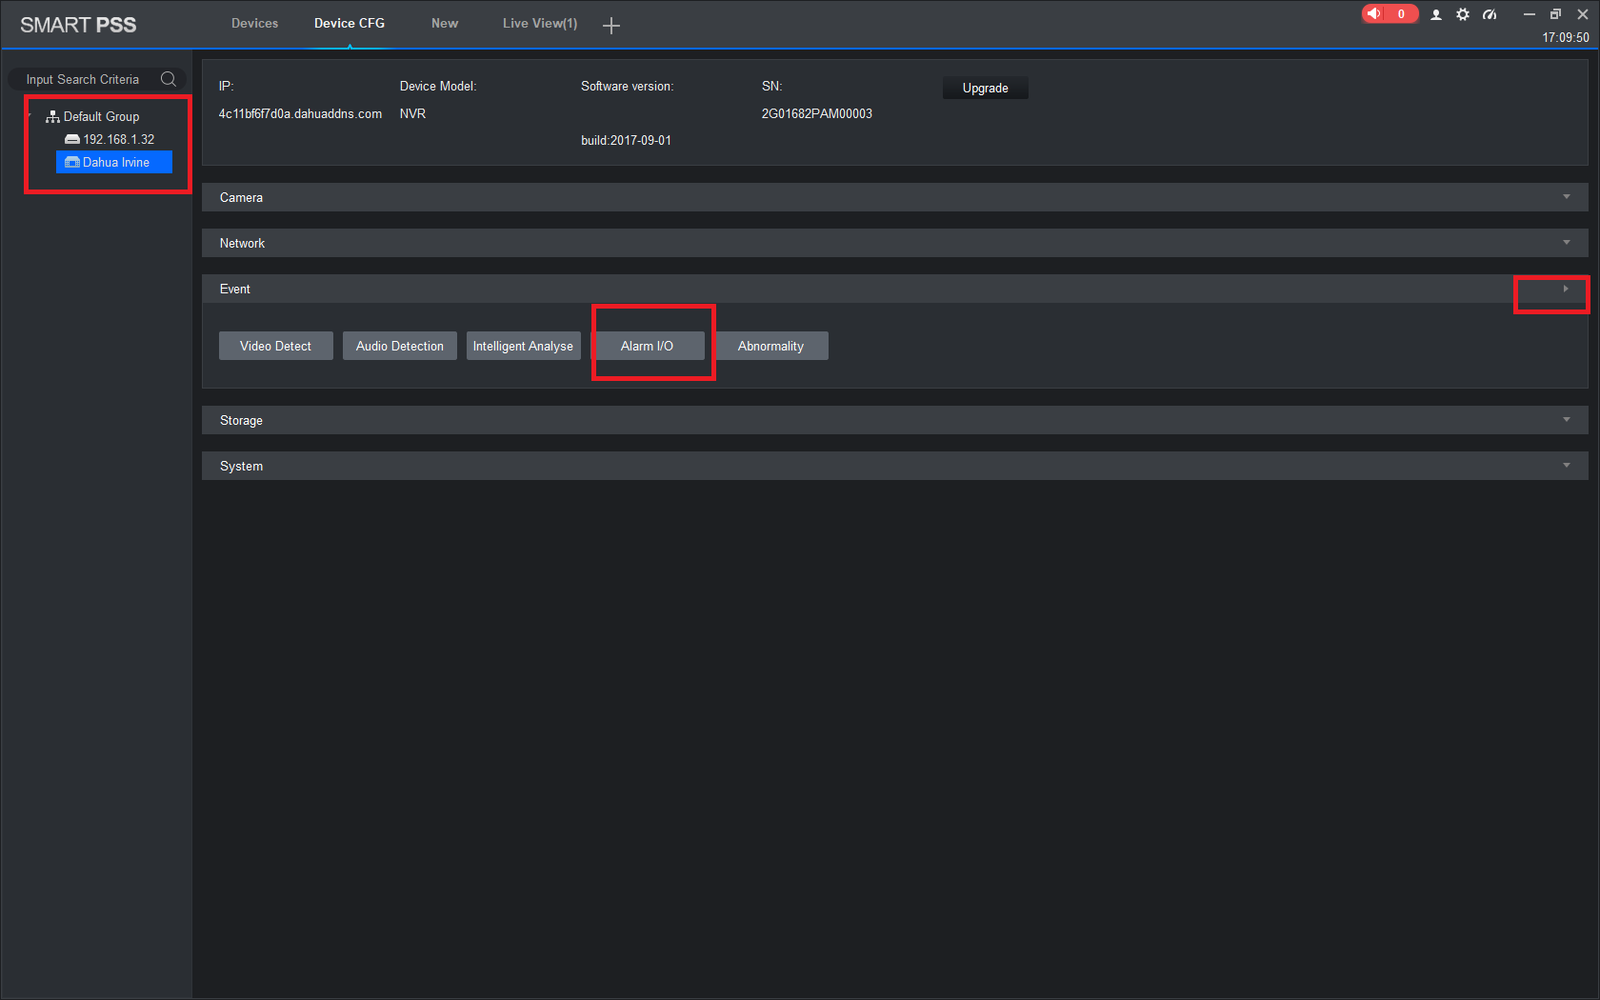Open the alarm speaker notification icon
1600x1000 pixels.
coord(1375,14)
